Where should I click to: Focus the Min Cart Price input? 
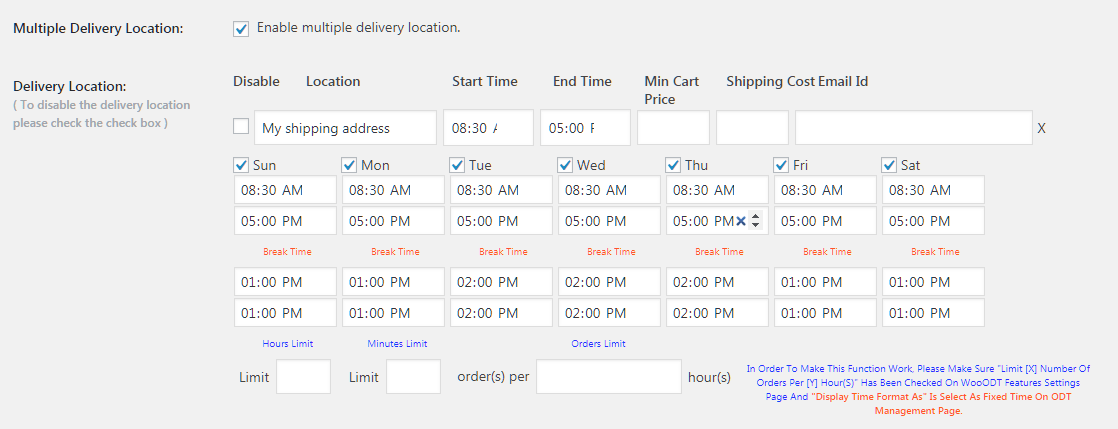[673, 128]
